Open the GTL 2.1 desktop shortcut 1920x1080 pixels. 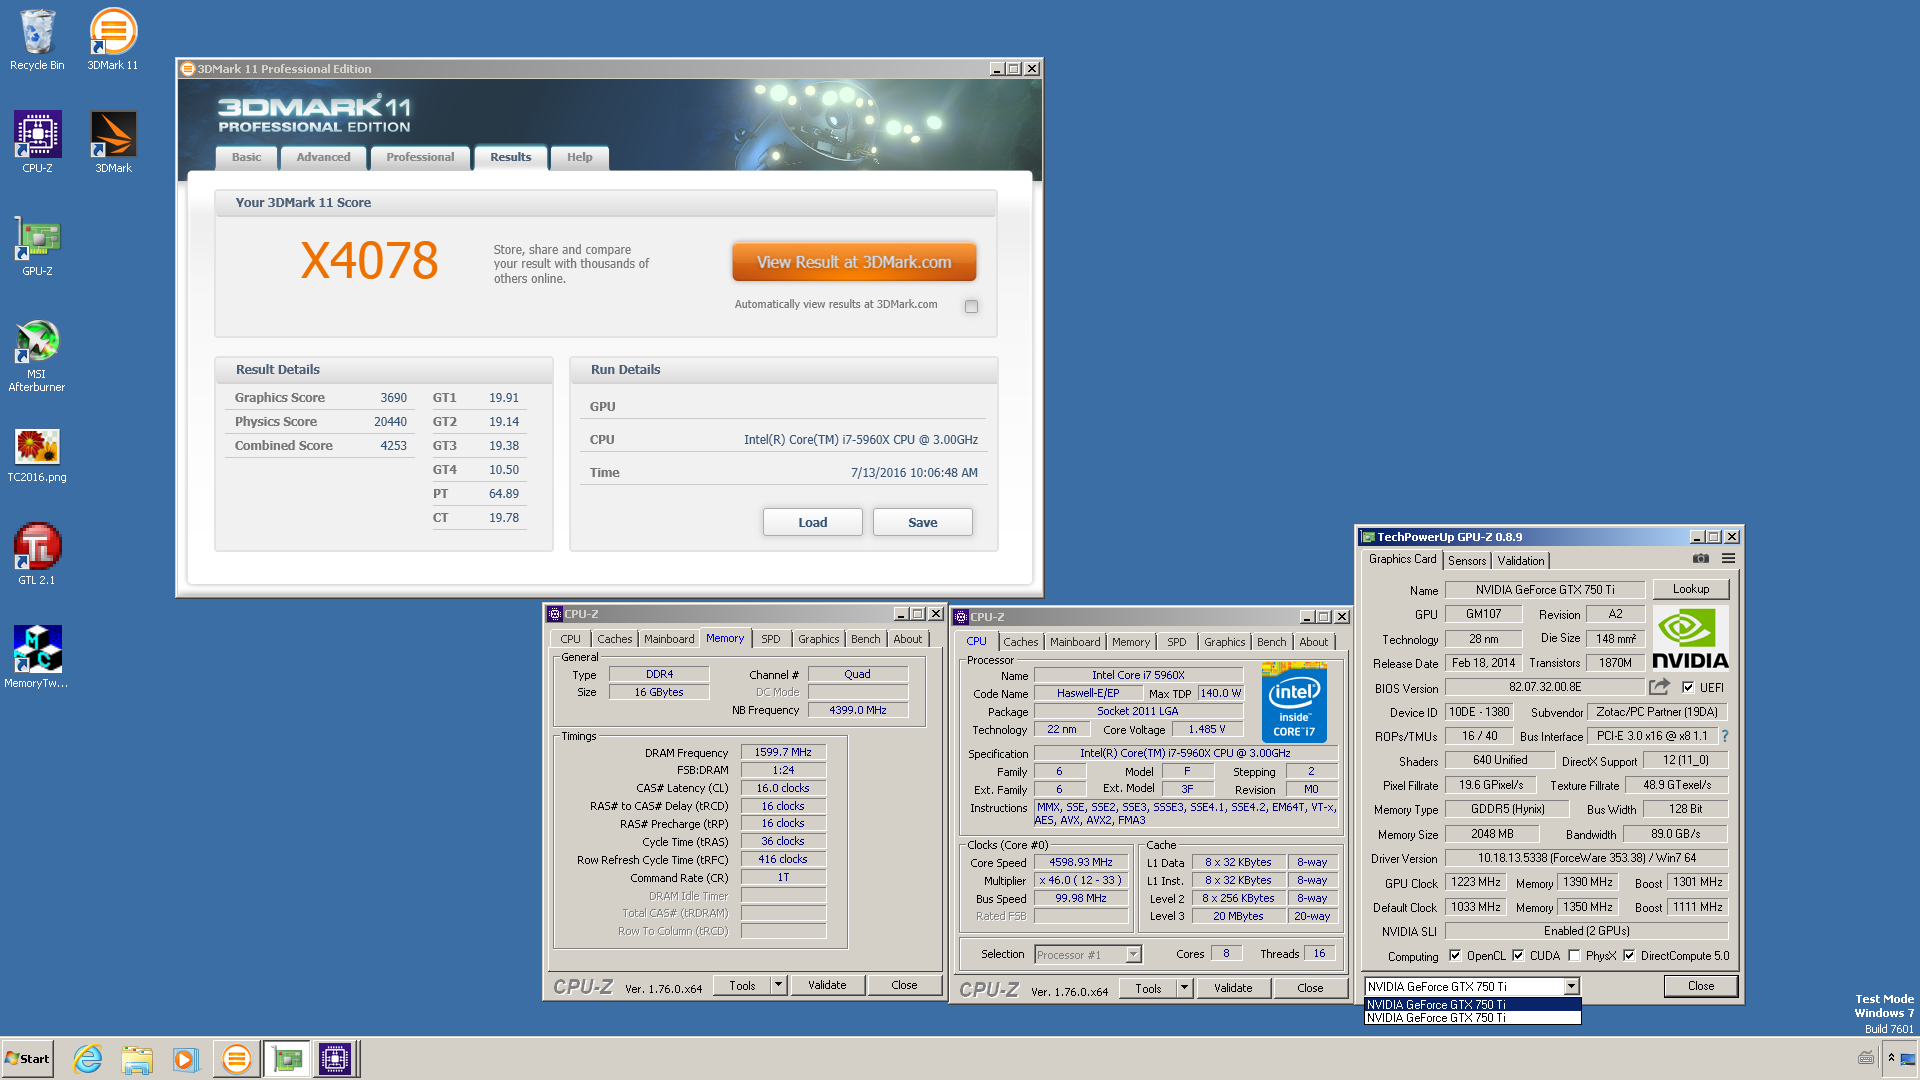(37, 553)
